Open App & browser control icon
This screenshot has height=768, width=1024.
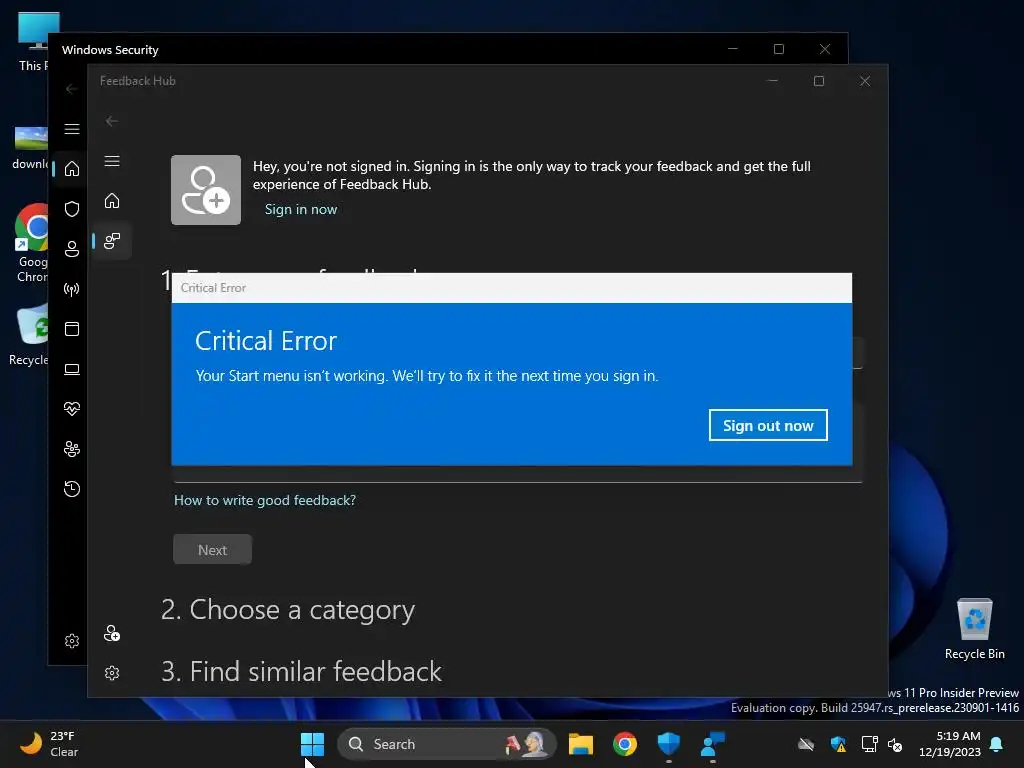[72, 329]
